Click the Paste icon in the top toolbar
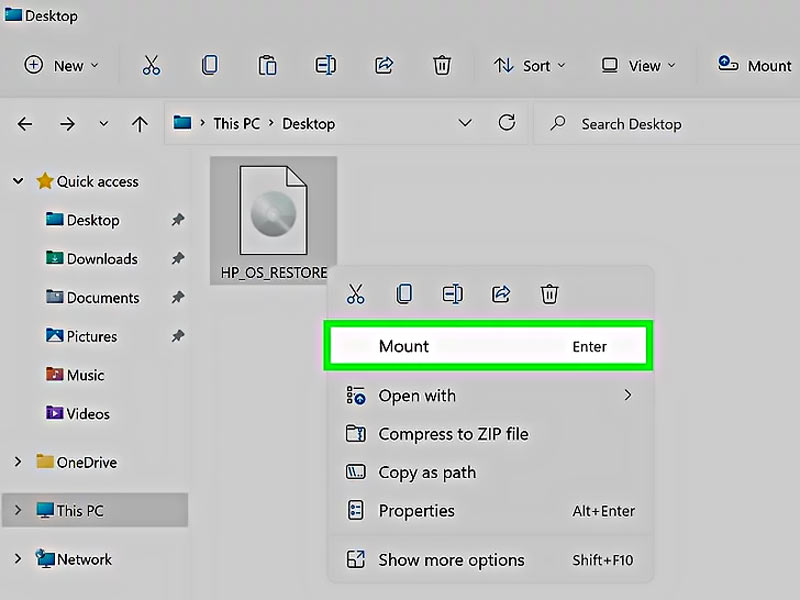 [x=267, y=66]
